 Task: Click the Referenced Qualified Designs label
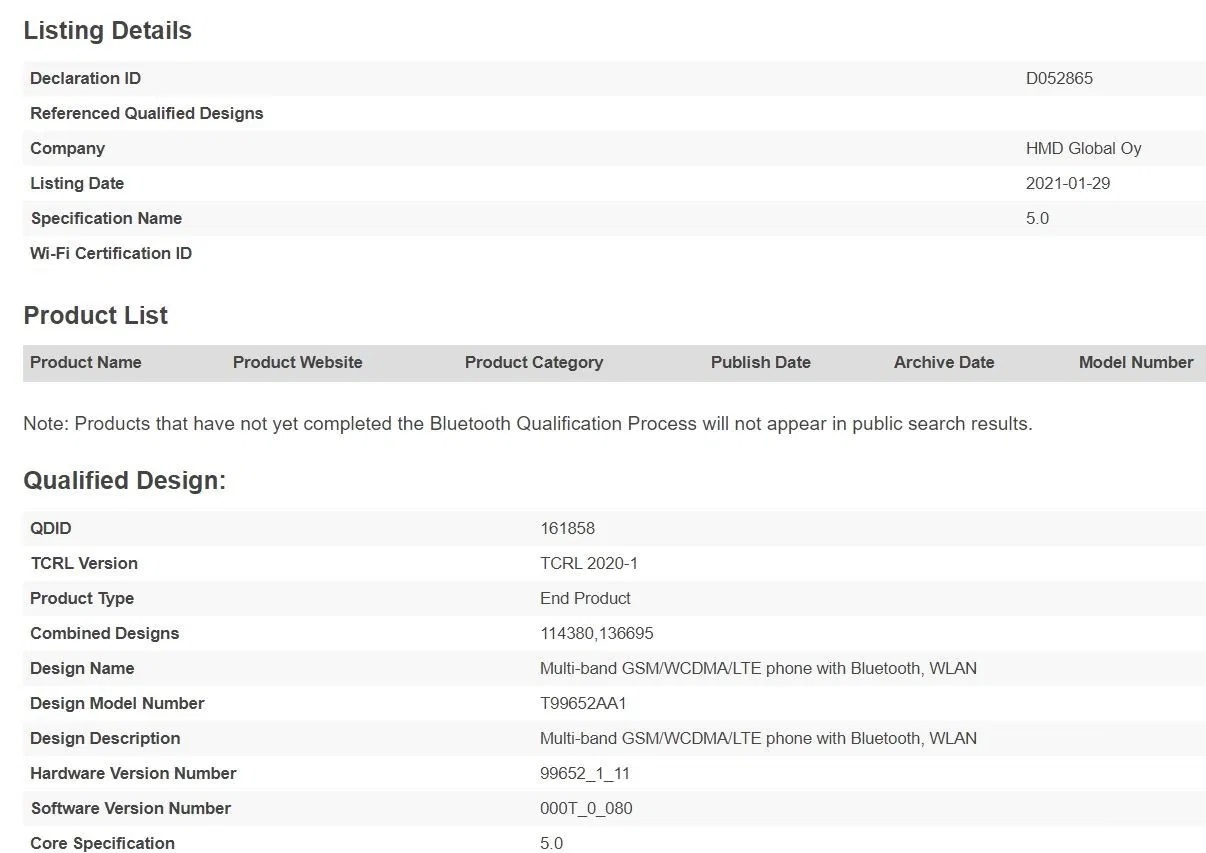coord(146,114)
